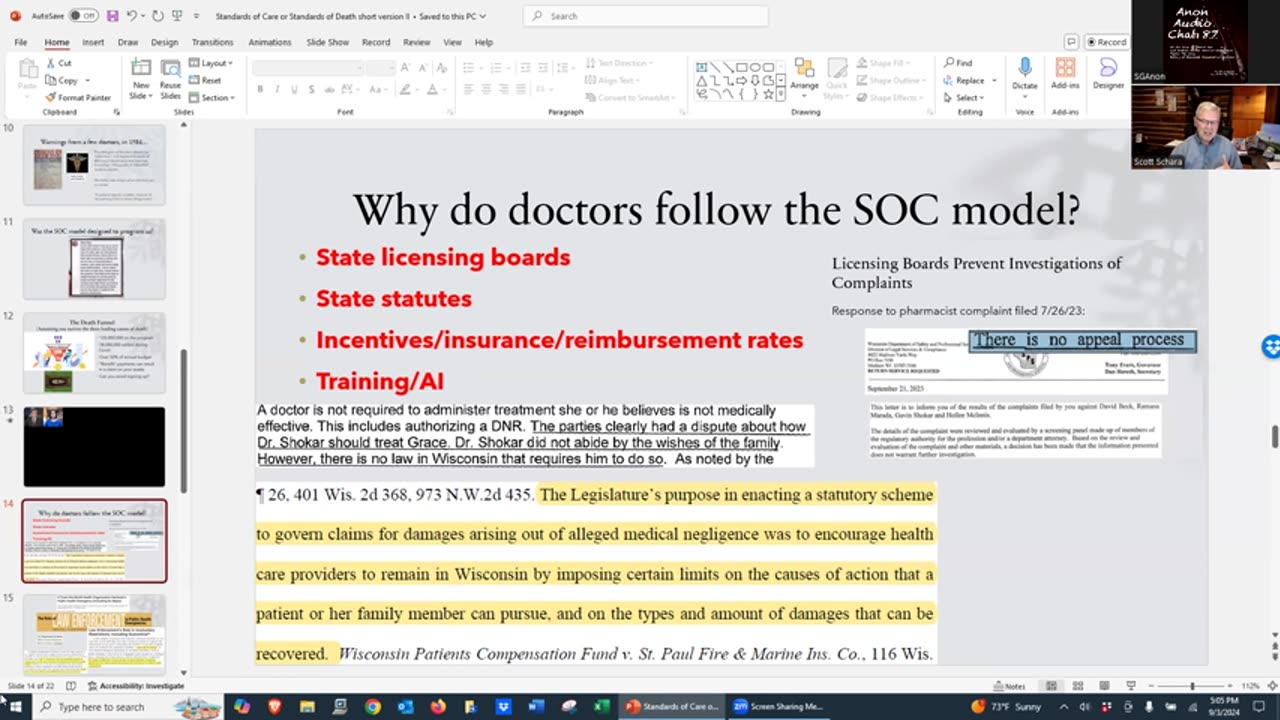Open the Review ribbon tab
1280x720 pixels.
click(x=416, y=42)
